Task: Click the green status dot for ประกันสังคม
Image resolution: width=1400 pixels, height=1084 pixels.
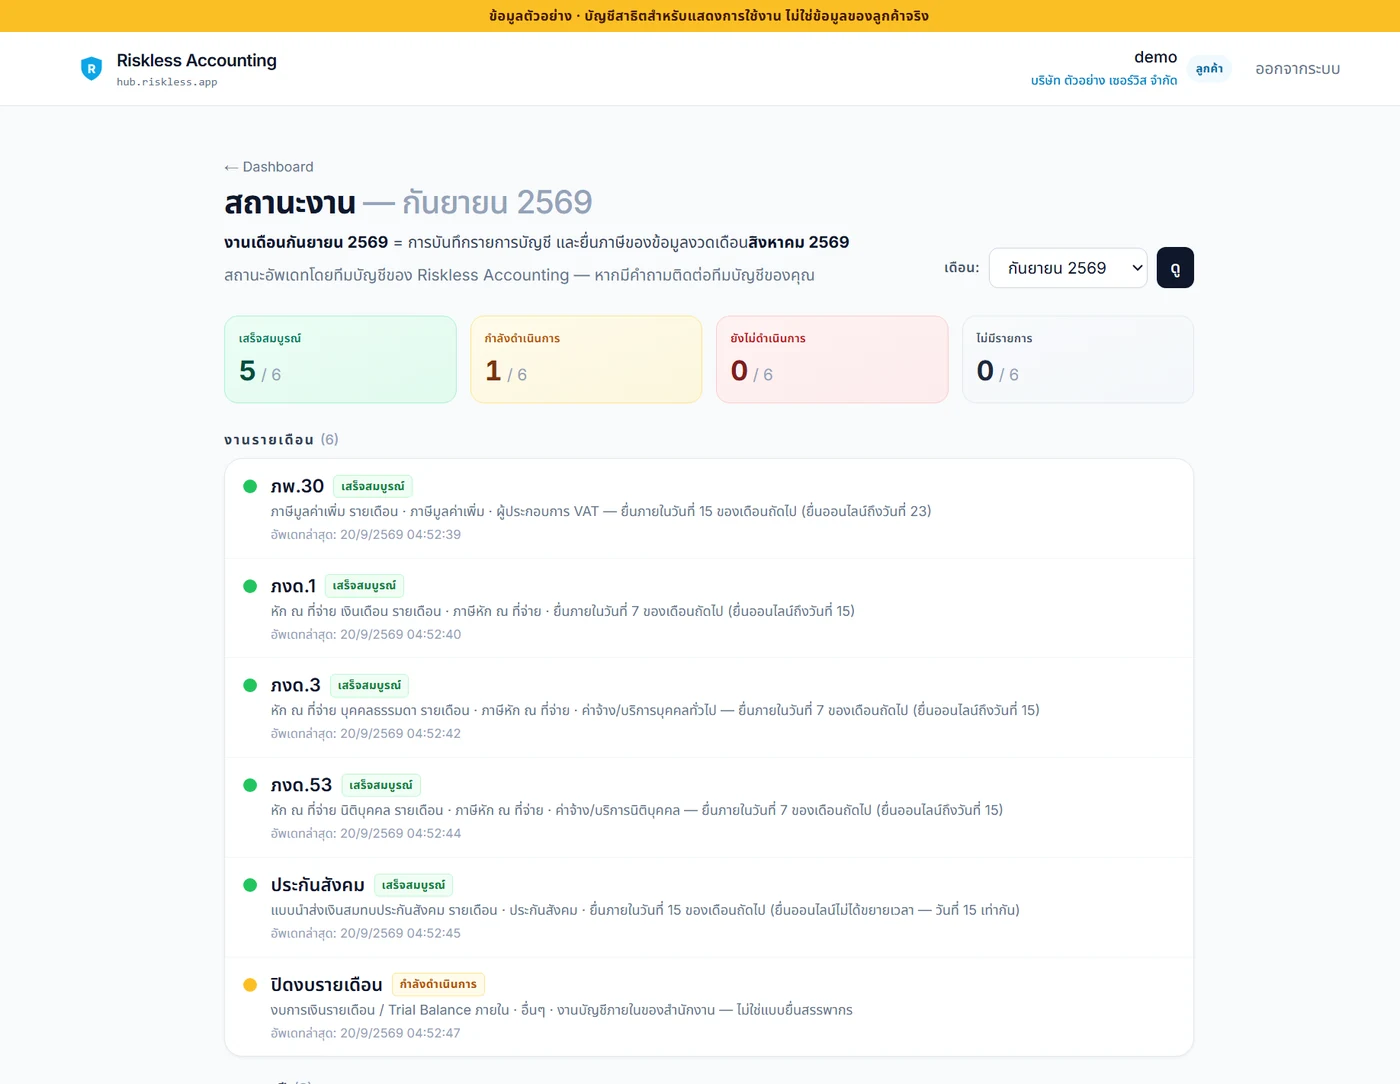Action: 250,885
